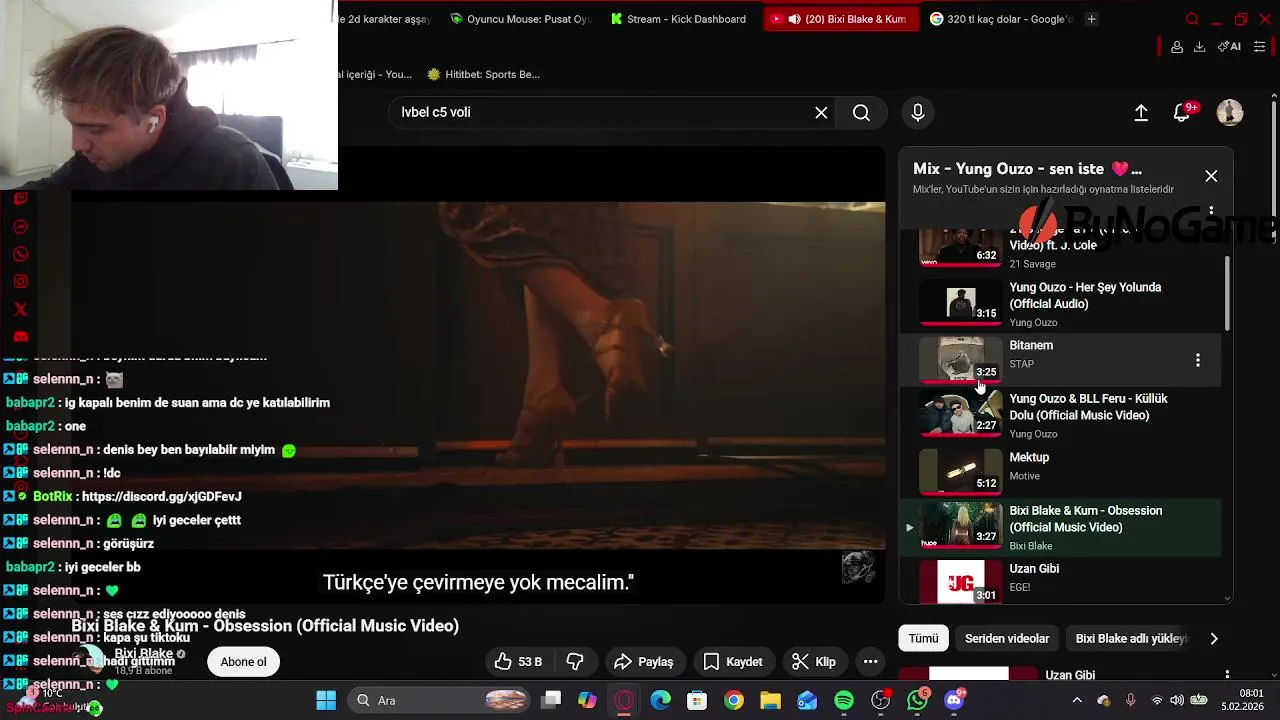1280x720 pixels.
Task: Open Task View from the taskbar
Action: click(x=551, y=700)
